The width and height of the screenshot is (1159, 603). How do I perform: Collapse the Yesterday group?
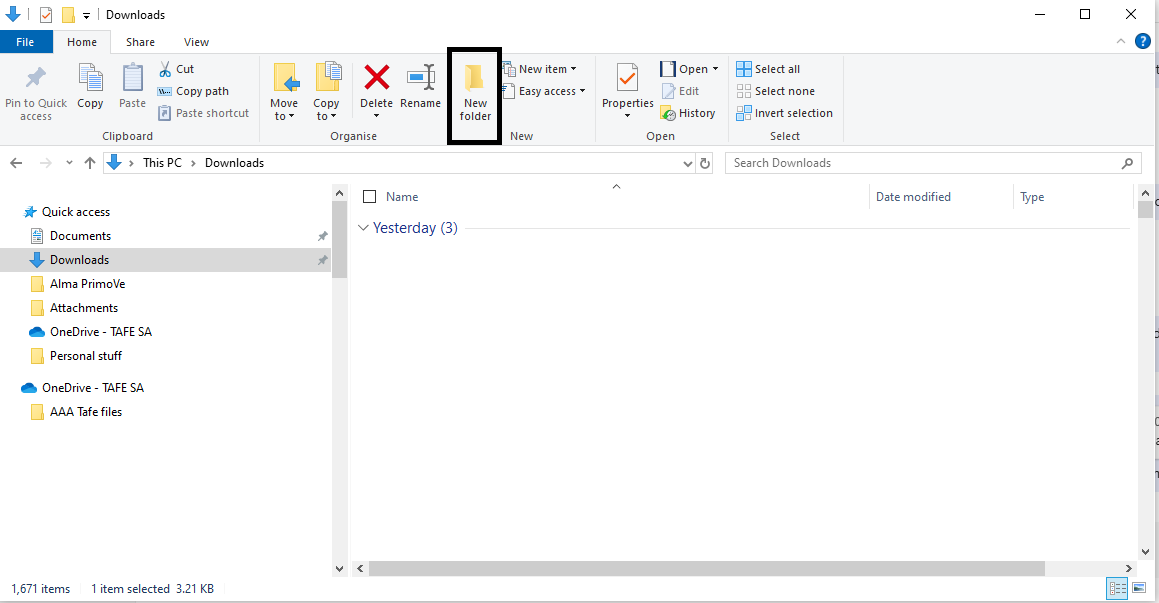(x=363, y=228)
